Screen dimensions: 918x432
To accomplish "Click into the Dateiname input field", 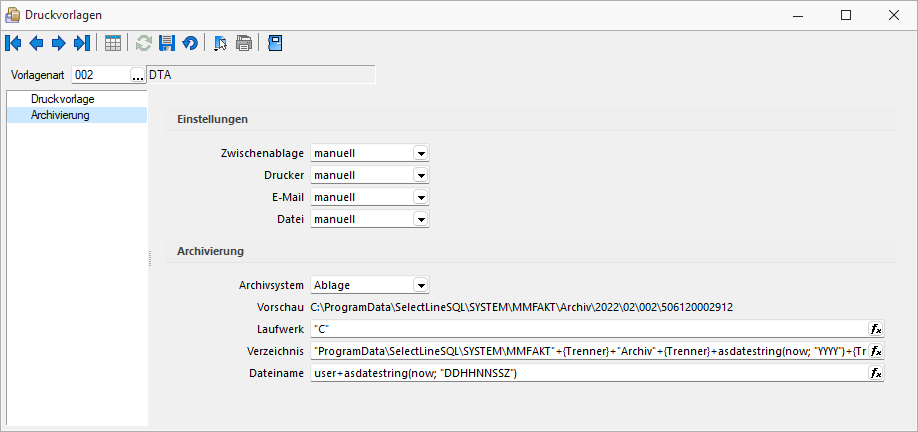I will [x=589, y=373].
